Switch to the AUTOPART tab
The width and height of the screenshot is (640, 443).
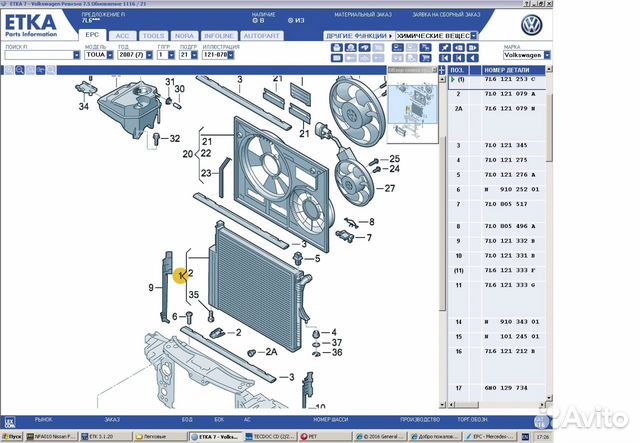pyautogui.click(x=262, y=36)
